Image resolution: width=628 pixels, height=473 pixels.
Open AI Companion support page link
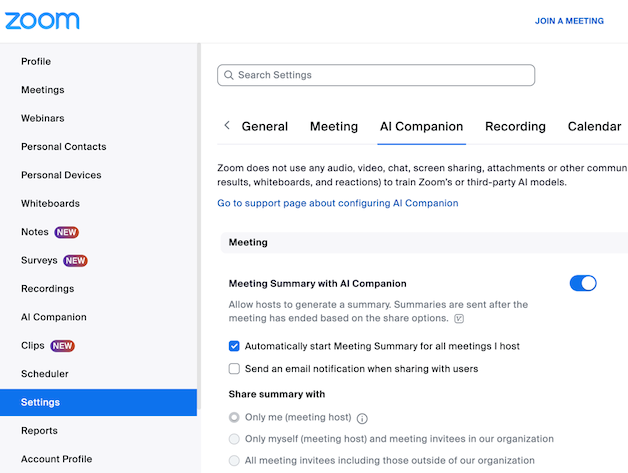point(338,203)
